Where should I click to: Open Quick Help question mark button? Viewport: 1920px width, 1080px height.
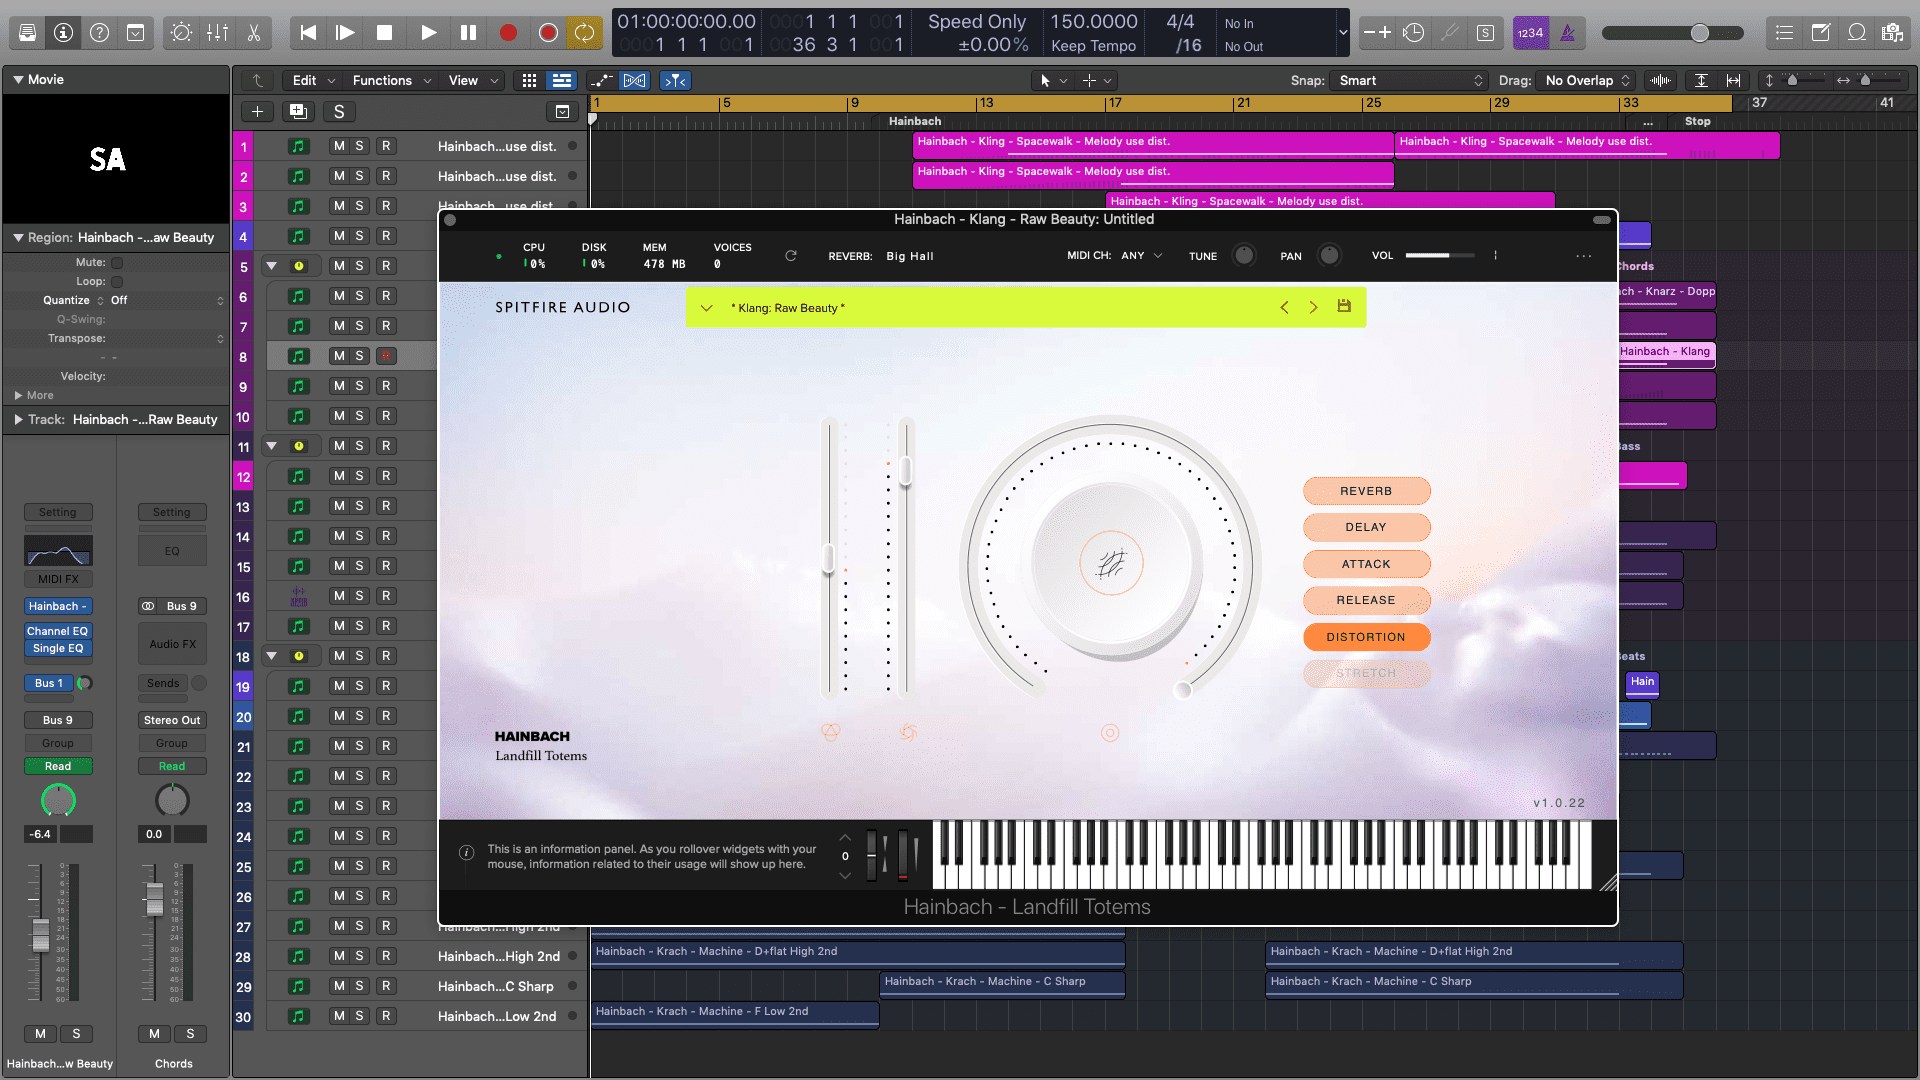[99, 33]
